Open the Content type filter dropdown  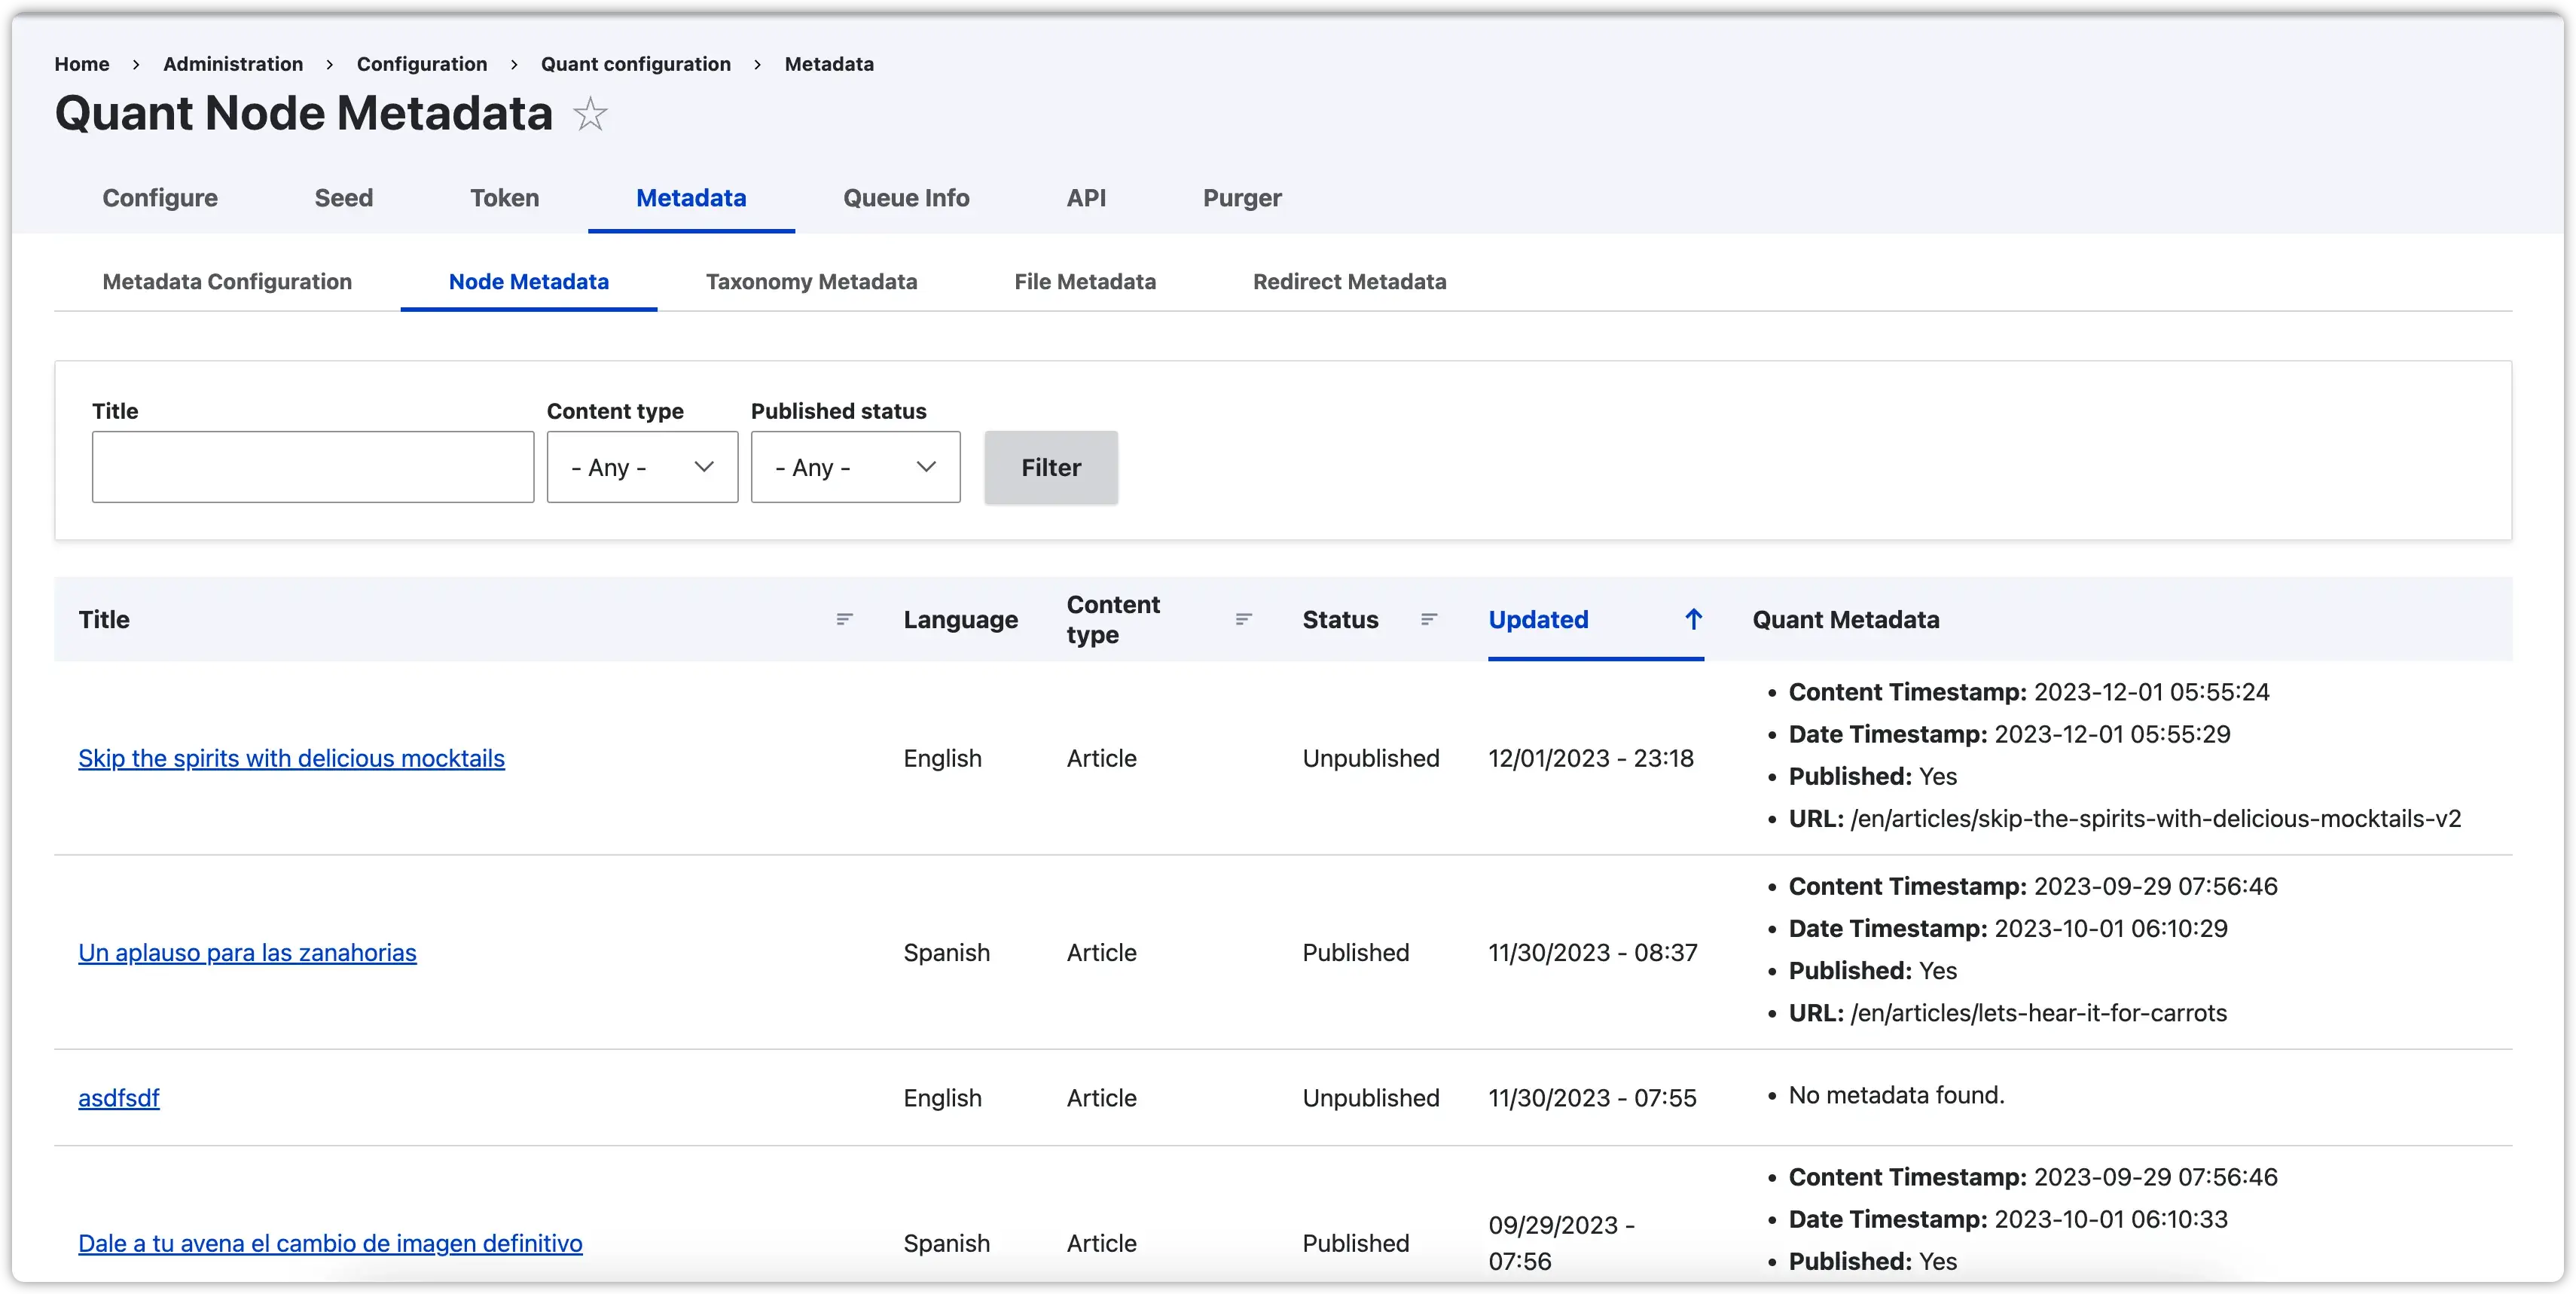click(x=641, y=467)
